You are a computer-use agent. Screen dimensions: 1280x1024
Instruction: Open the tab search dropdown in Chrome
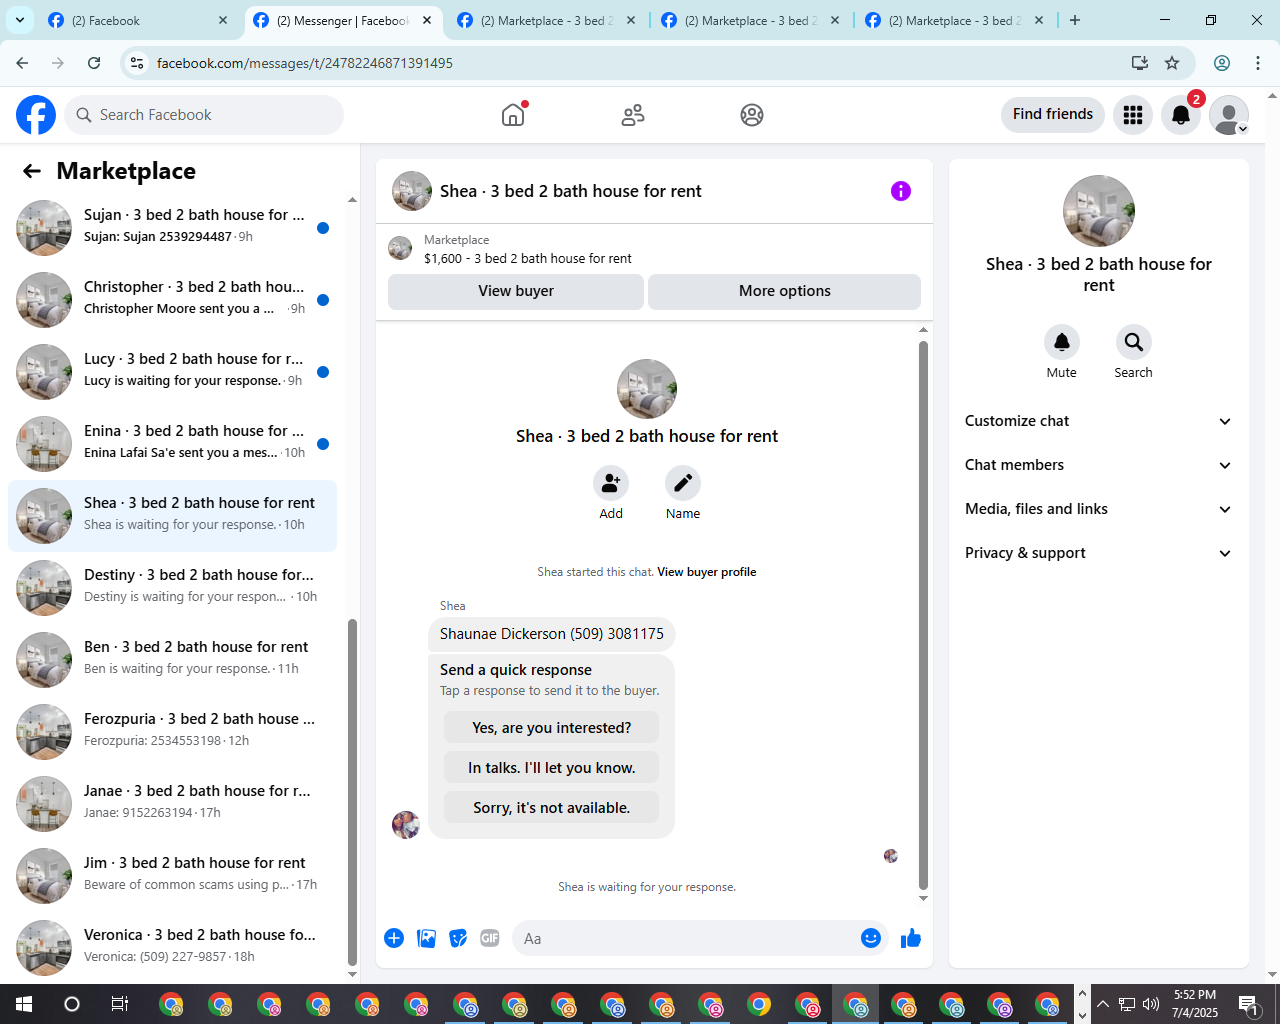[x=20, y=20]
